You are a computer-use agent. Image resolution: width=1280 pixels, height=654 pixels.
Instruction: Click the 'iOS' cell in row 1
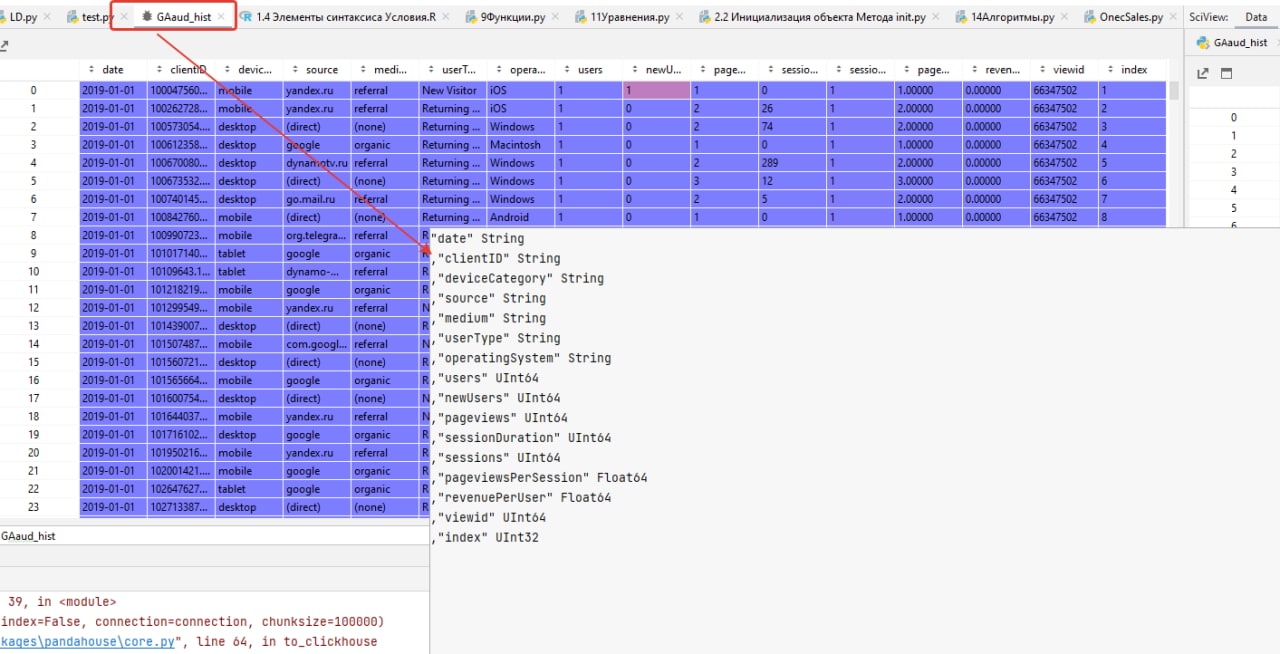coord(521,108)
